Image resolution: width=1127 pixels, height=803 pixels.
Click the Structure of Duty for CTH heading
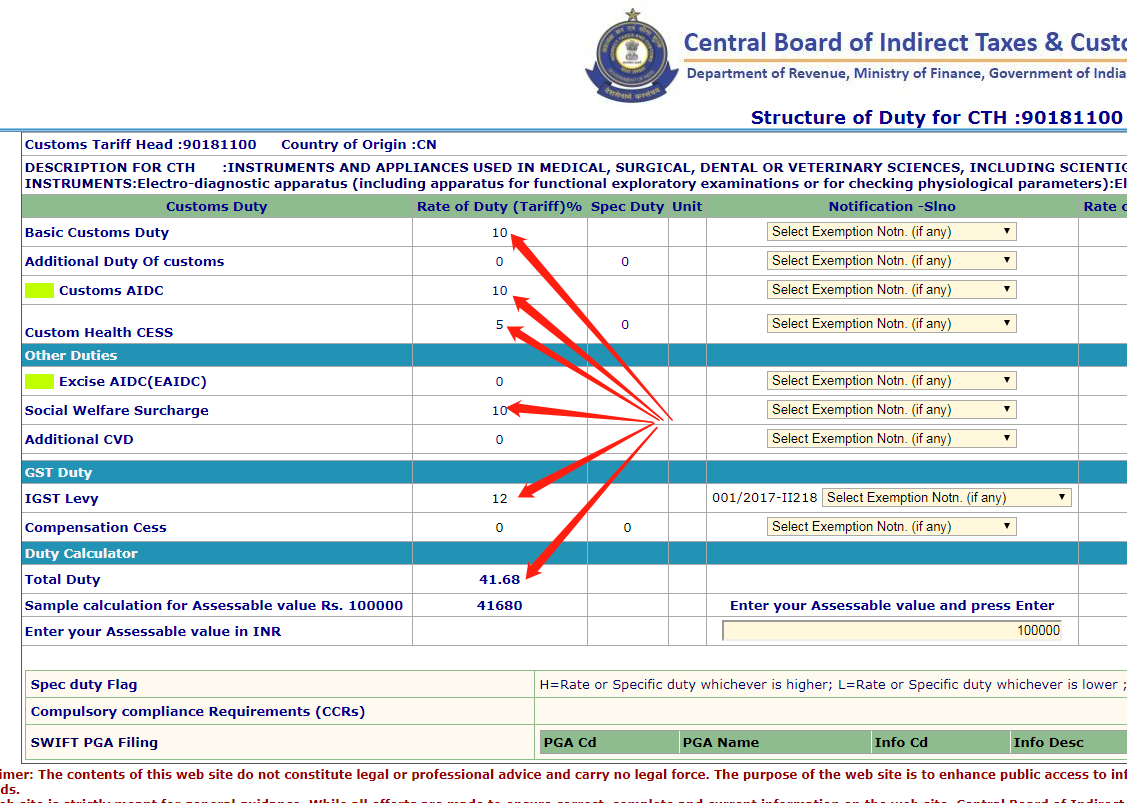937,117
